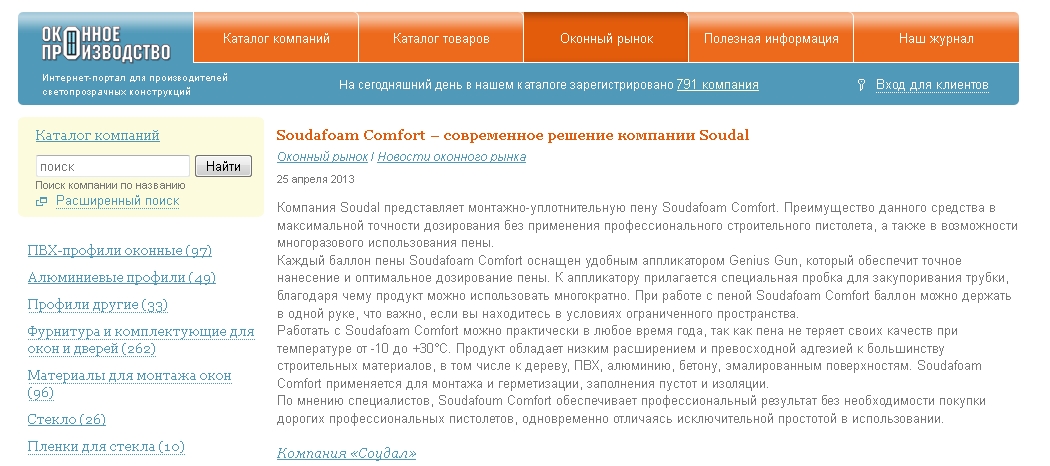The image size is (1050, 466).
Task: Click the key icon beside Вход для клиентов
Action: pyautogui.click(x=862, y=85)
